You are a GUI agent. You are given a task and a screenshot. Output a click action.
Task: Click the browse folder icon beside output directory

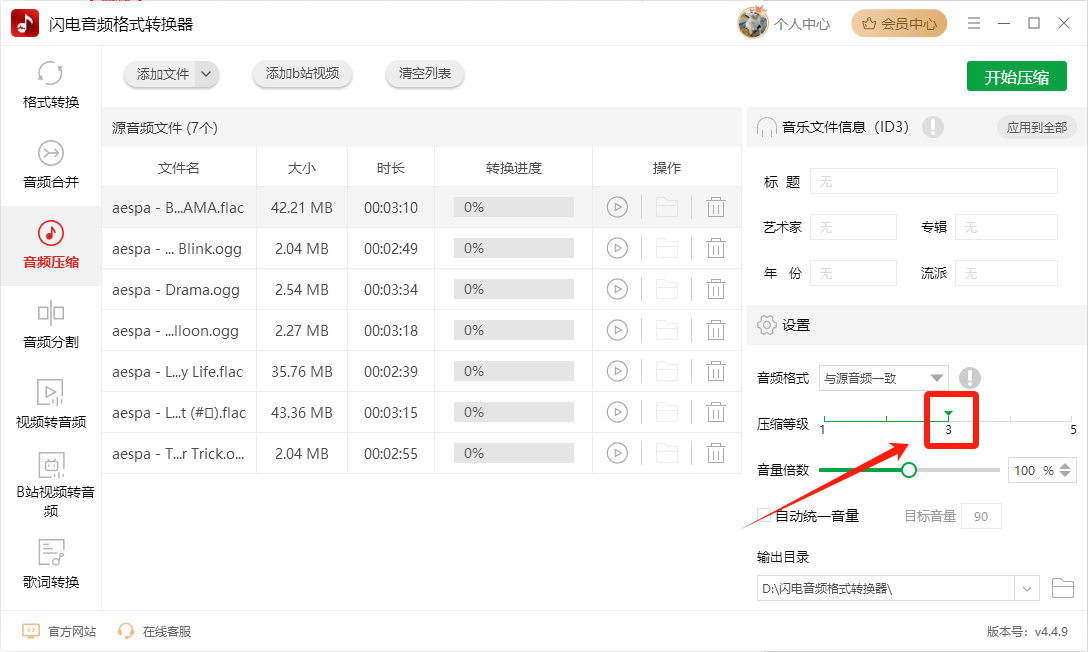[x=1062, y=588]
